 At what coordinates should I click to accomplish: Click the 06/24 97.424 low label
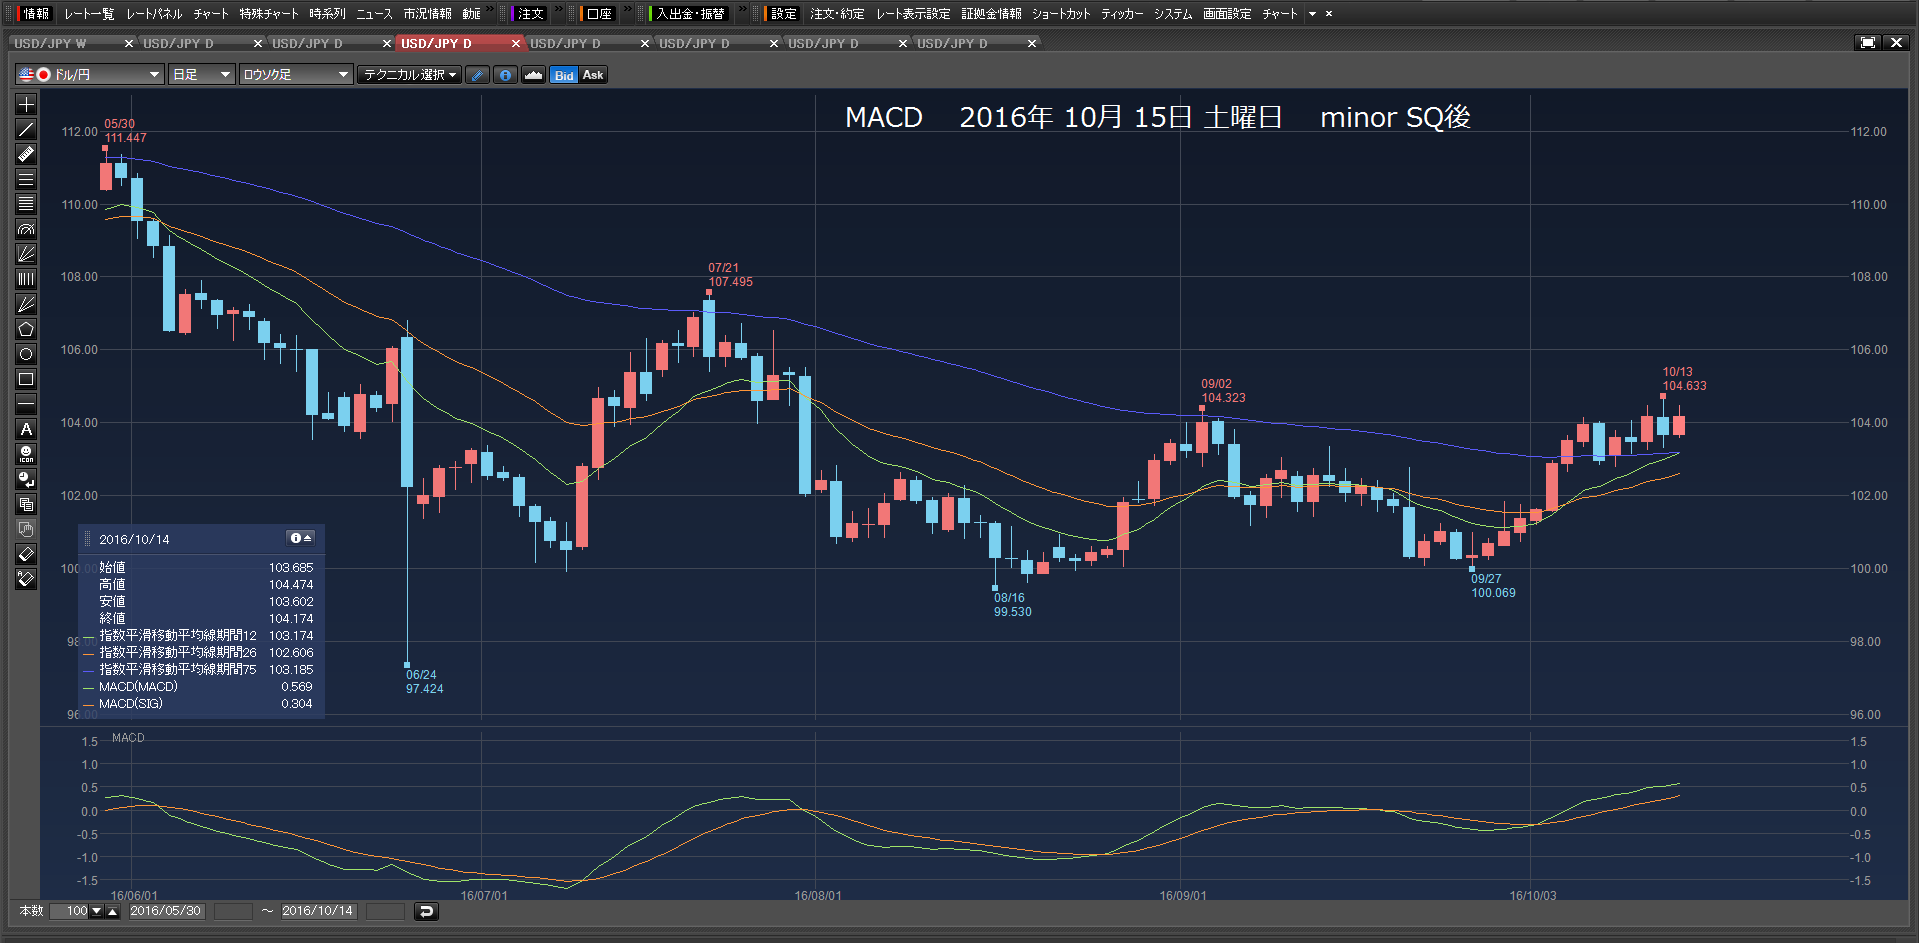(424, 682)
